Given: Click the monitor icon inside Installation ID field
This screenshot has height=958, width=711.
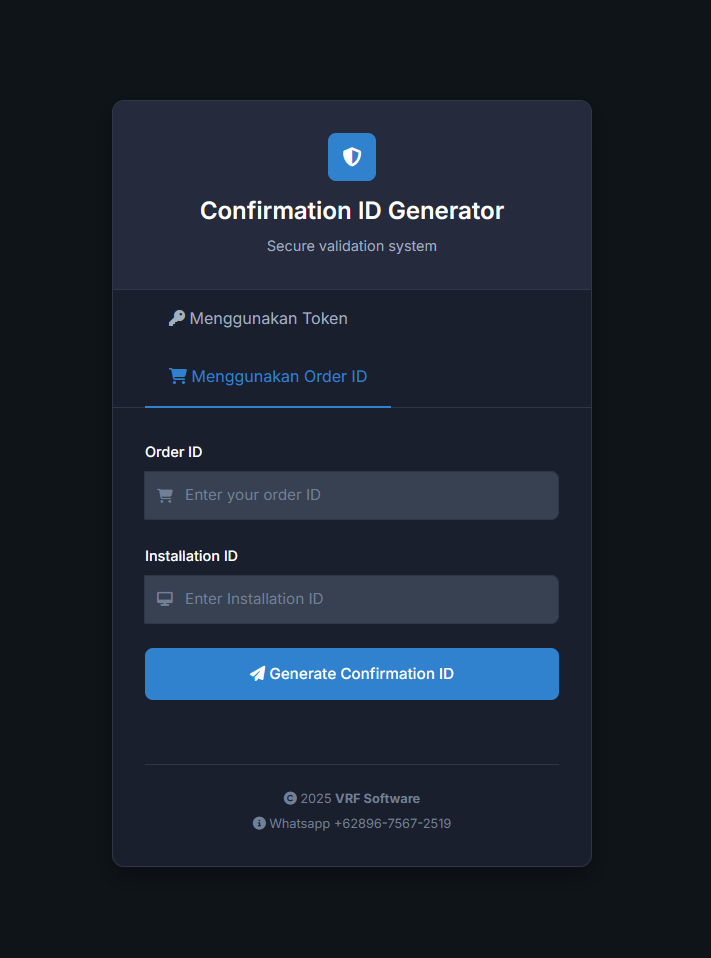Looking at the screenshot, I should [165, 599].
